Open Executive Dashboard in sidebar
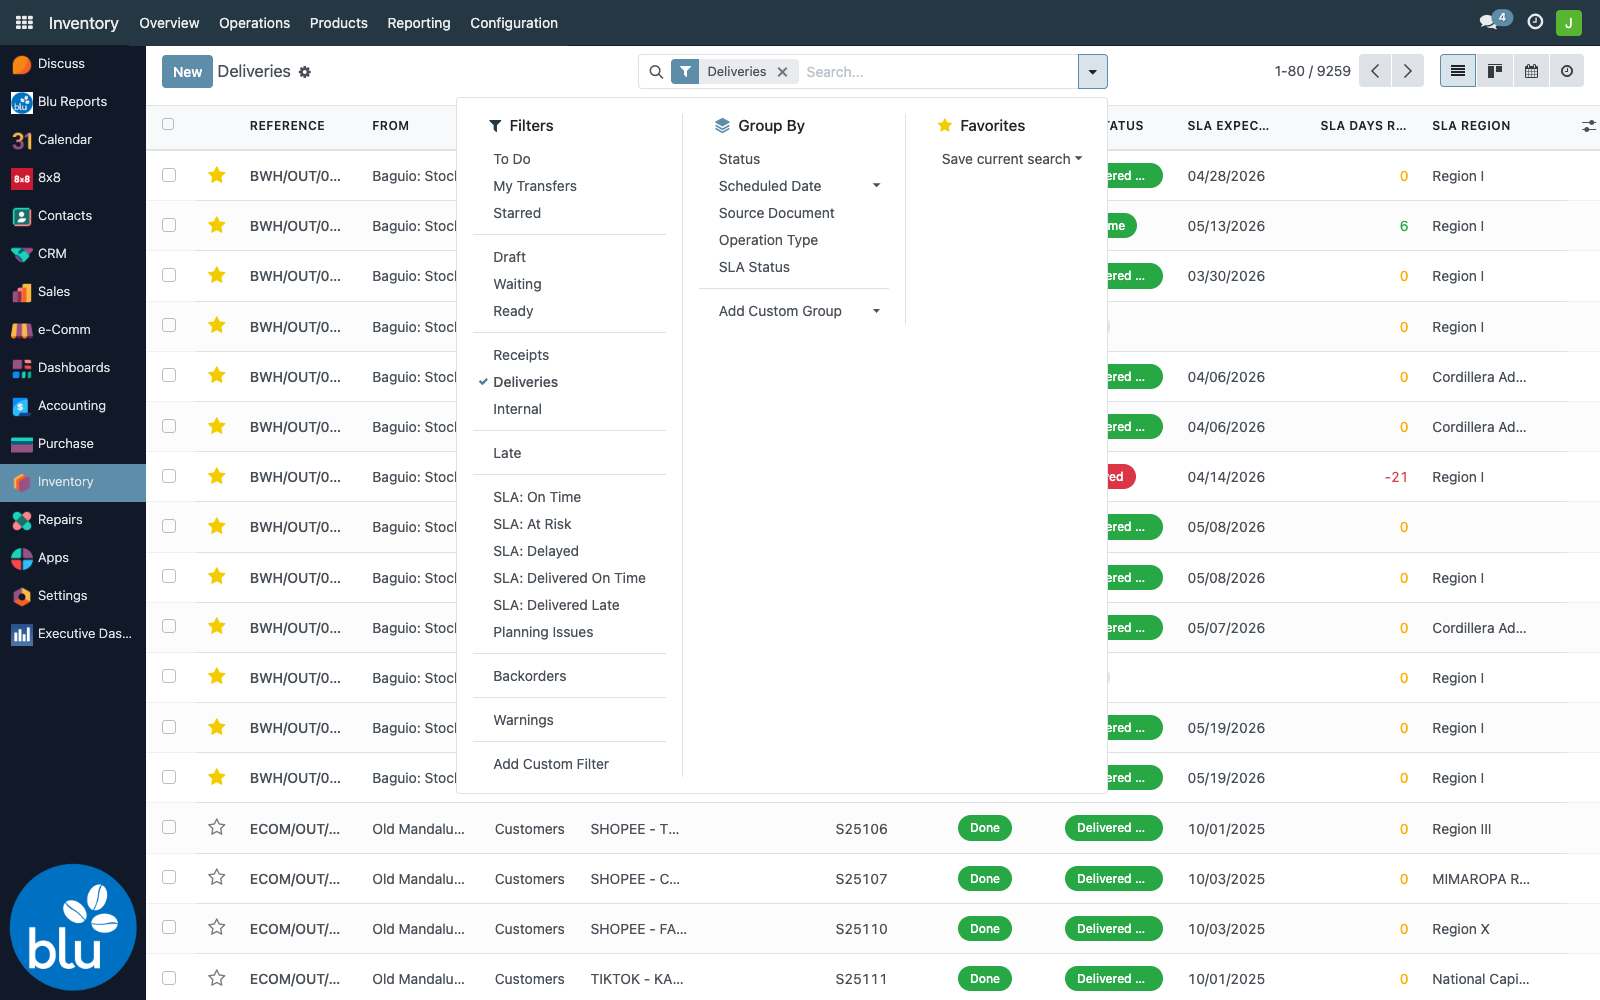 pos(73,634)
